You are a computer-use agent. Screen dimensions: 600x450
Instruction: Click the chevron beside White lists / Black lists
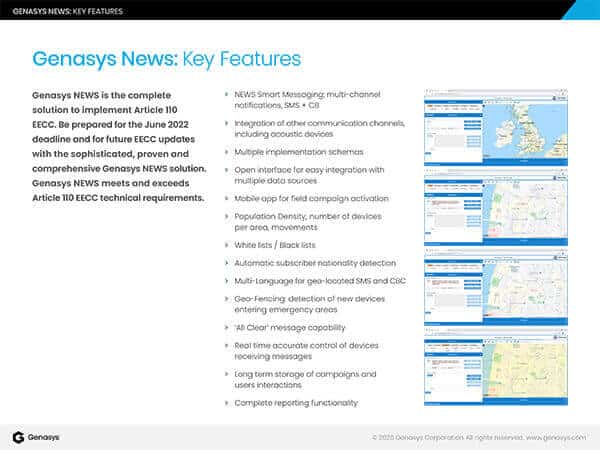(226, 244)
